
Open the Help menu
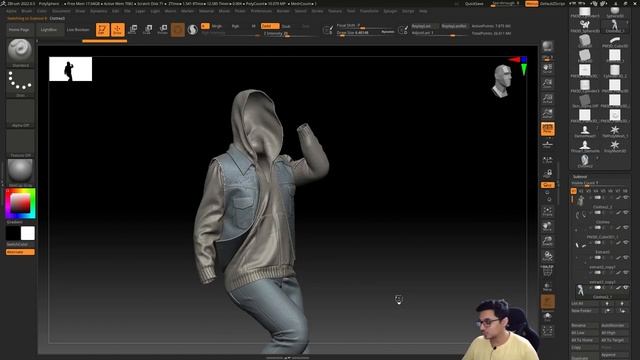point(423,11)
